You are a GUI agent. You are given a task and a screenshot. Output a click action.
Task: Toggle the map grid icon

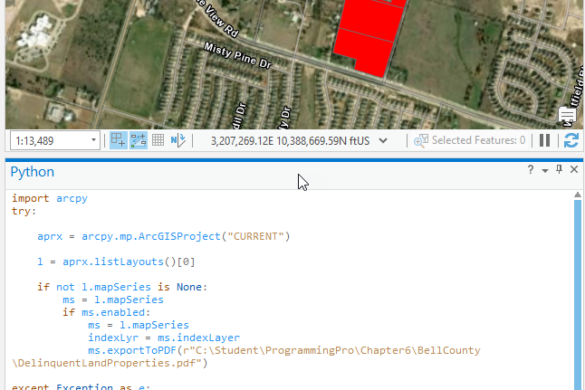tap(158, 140)
